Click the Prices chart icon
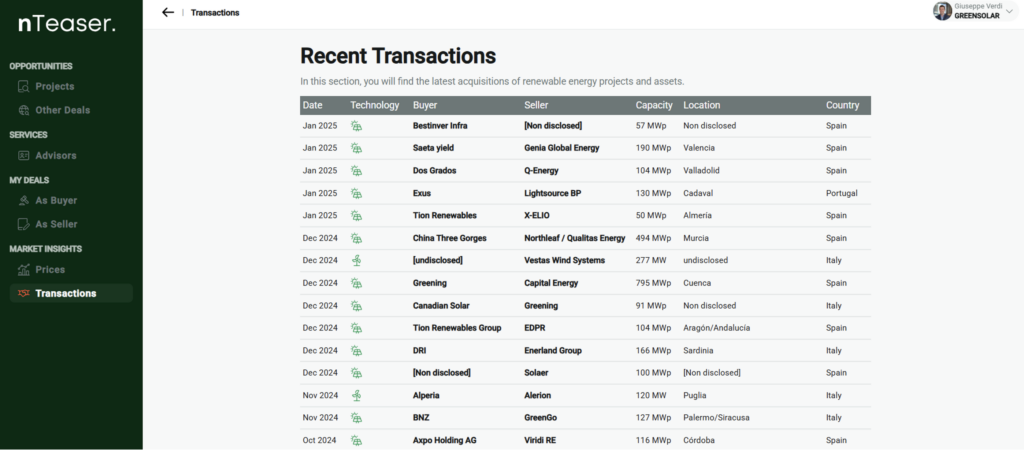Image resolution: width=1024 pixels, height=451 pixels. (24, 270)
